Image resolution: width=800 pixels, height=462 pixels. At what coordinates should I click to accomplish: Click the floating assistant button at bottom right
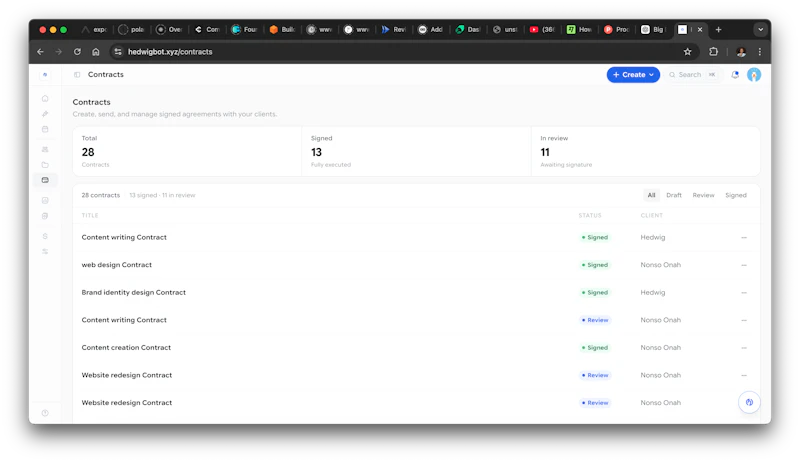(749, 402)
